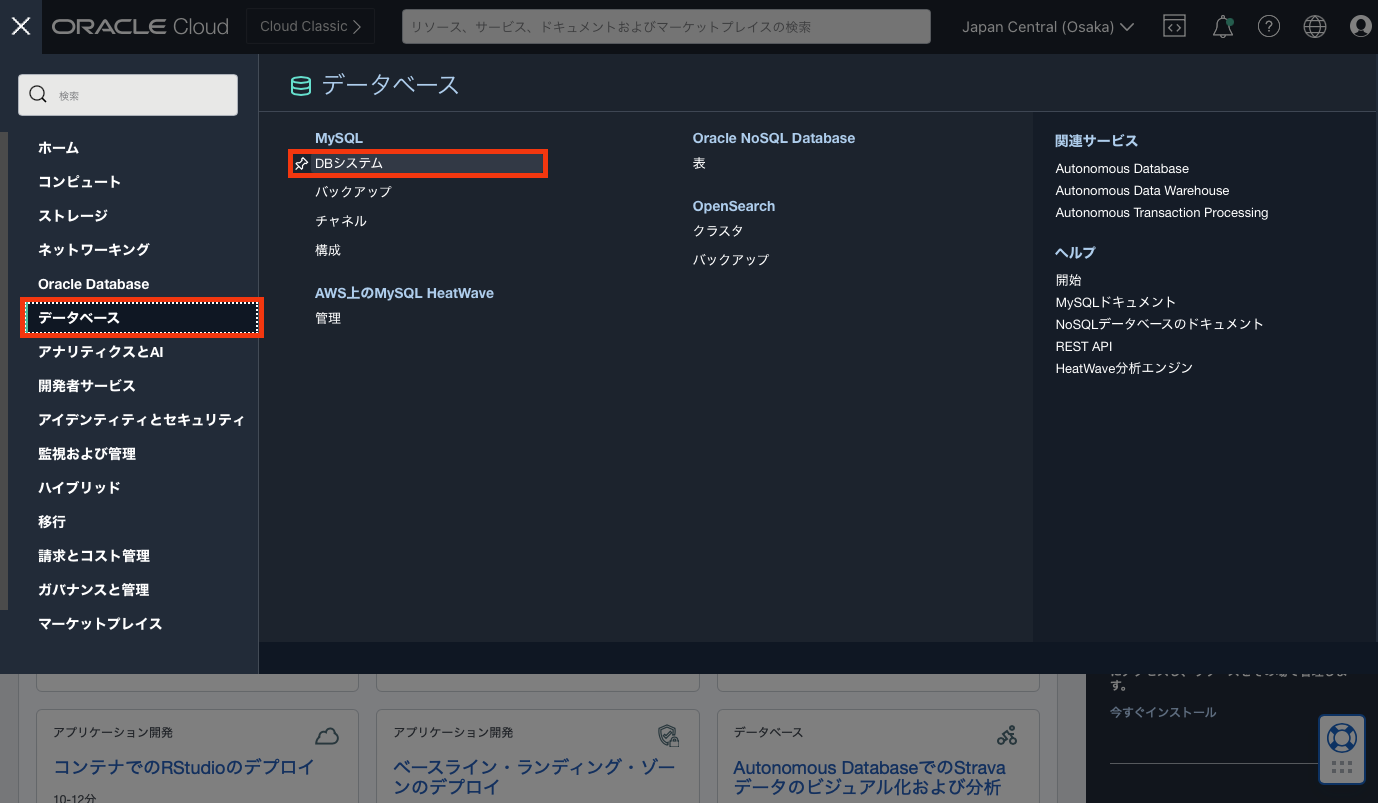Screen dimensions: 1378x803
Task: Open the floating support lifebuoy widget
Action: pyautogui.click(x=1341, y=739)
